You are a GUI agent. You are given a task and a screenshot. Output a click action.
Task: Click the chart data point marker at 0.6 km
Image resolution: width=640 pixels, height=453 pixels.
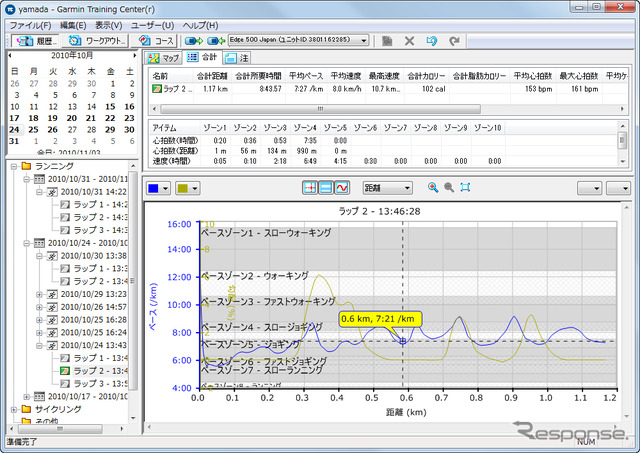point(402,341)
